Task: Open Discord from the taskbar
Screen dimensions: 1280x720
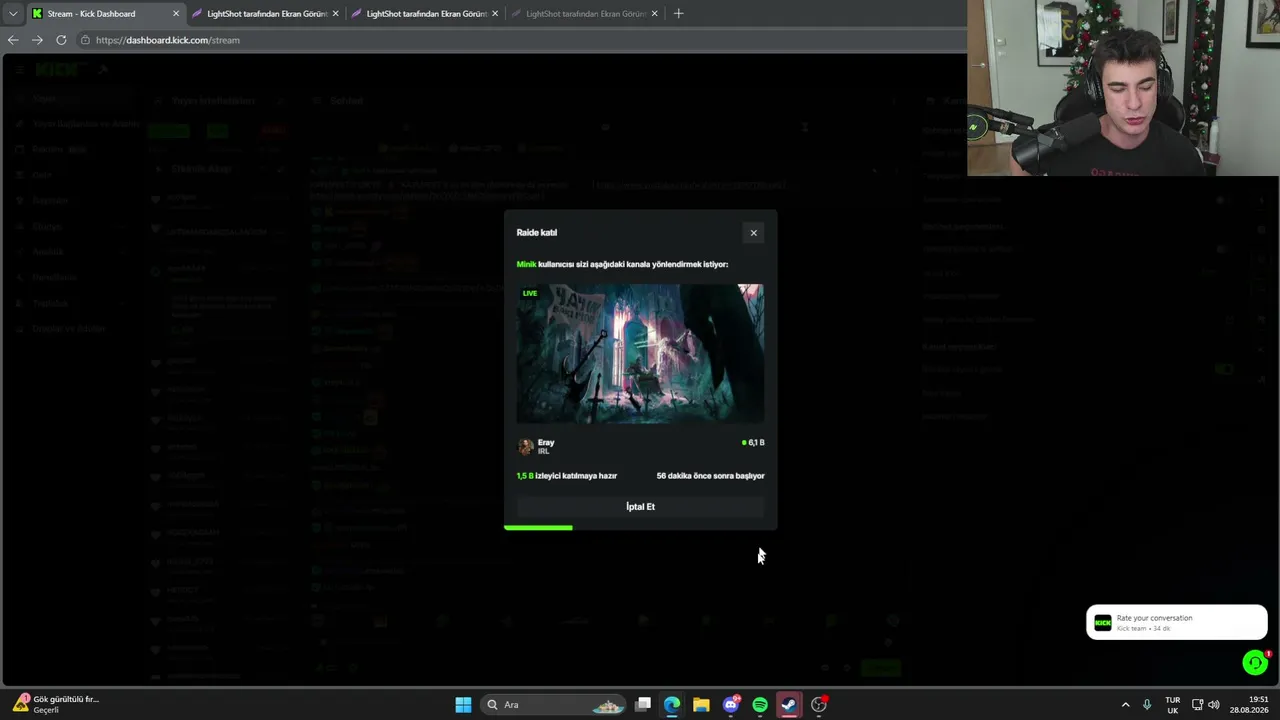Action: click(731, 705)
